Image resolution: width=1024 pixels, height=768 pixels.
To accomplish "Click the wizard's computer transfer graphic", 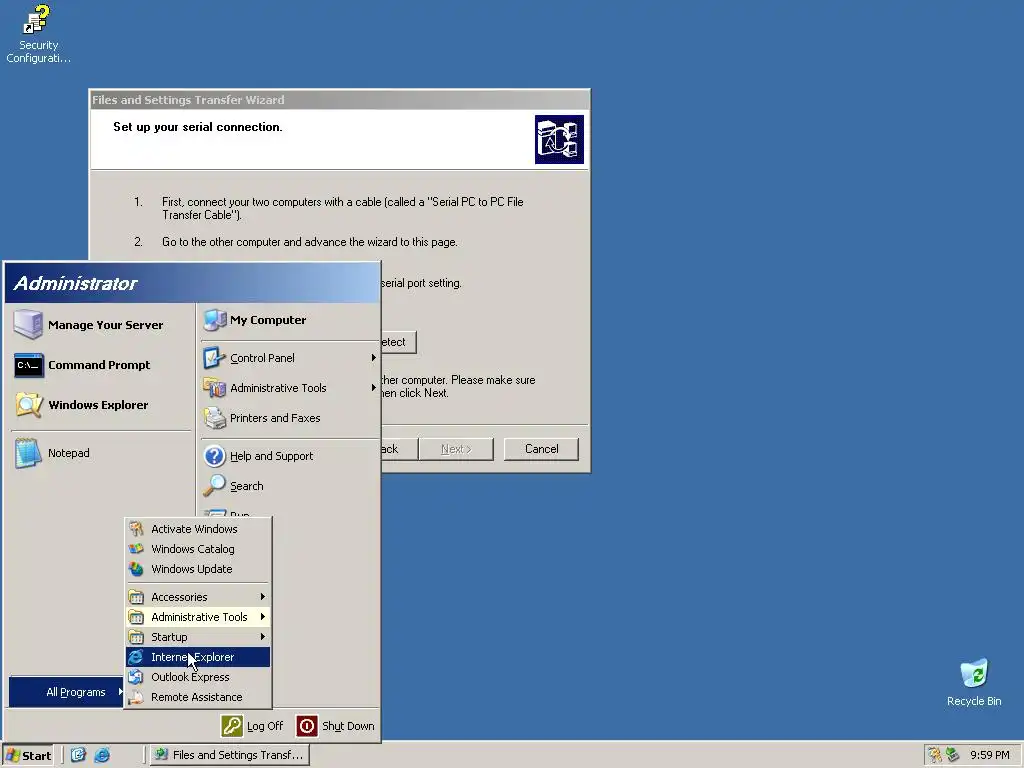I will pos(559,140).
